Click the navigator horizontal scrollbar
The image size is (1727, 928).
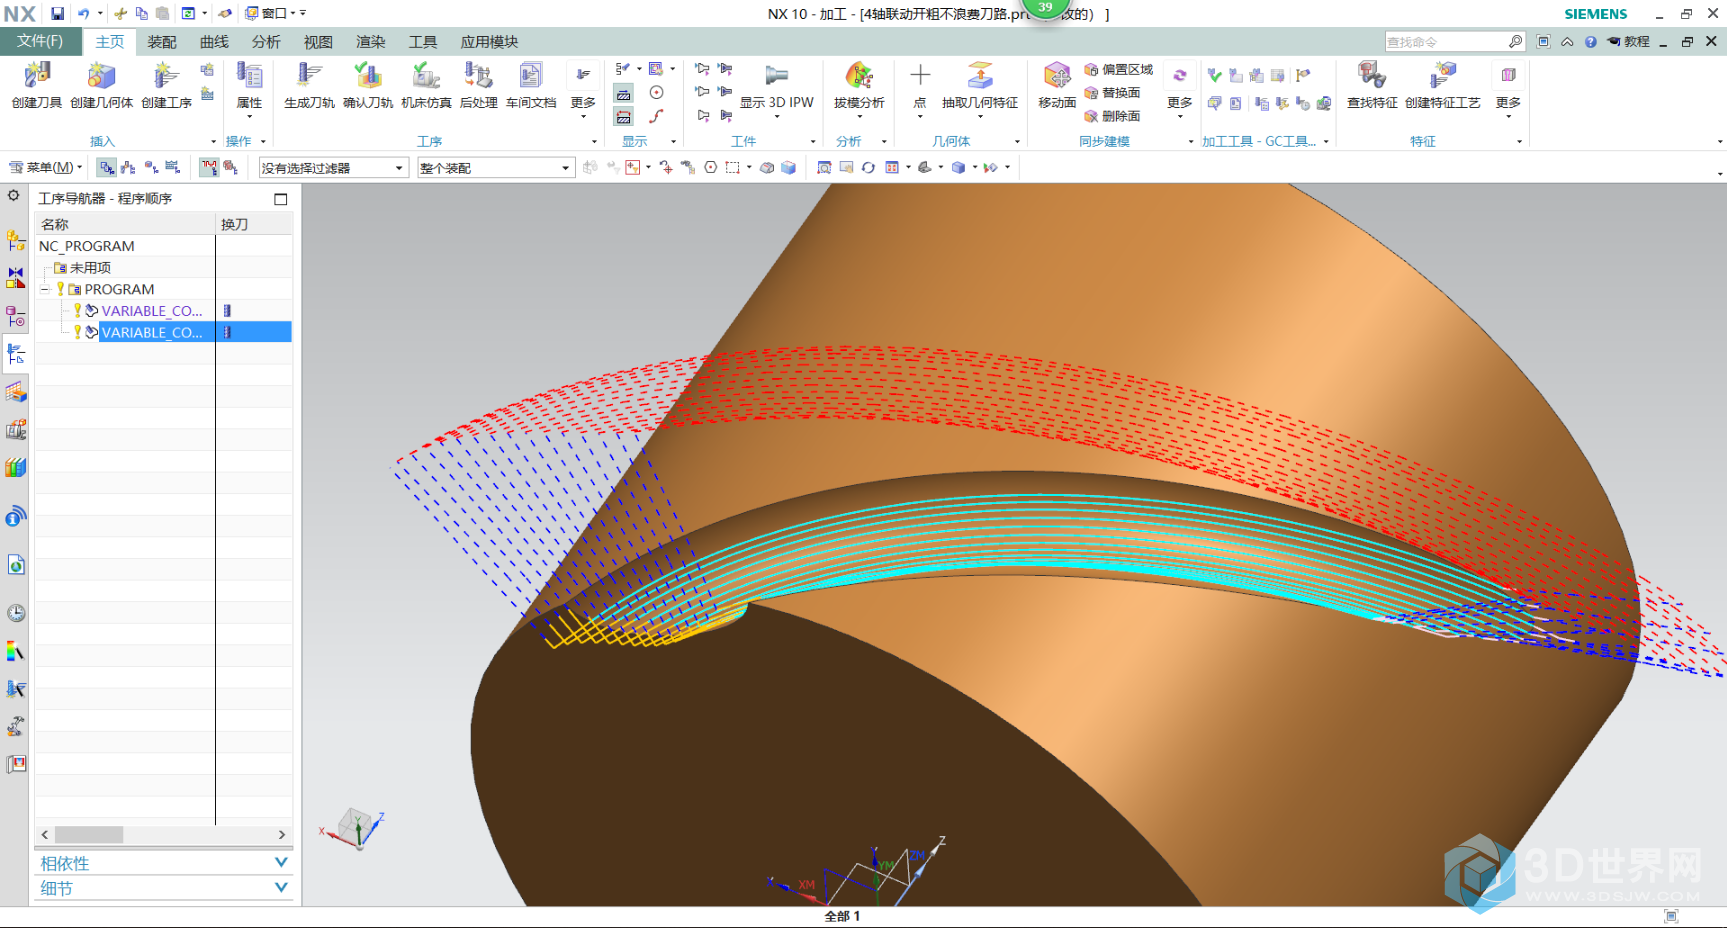pyautogui.click(x=89, y=834)
